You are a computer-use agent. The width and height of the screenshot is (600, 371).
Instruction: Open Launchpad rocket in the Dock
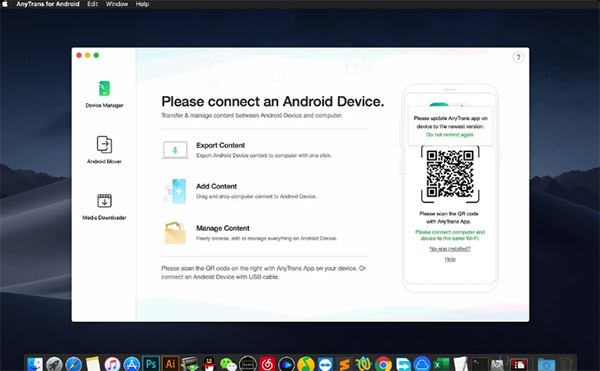[x=54, y=364]
